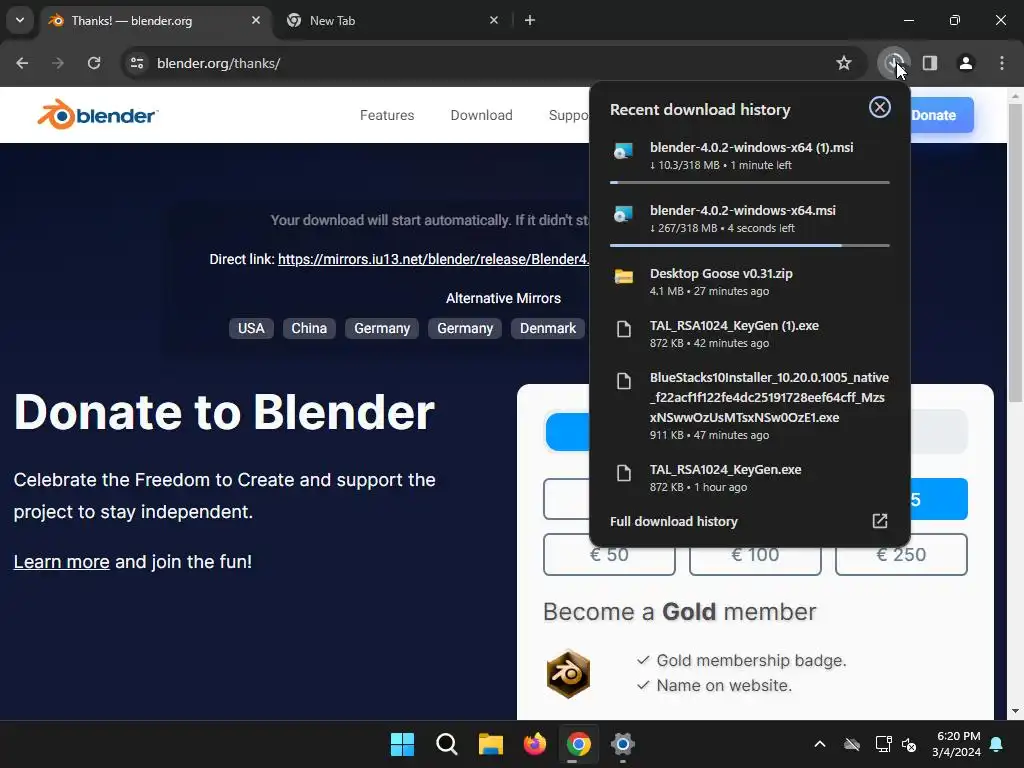Open the Windows Start menu
Screen dimensions: 1024x768
pos(402,744)
